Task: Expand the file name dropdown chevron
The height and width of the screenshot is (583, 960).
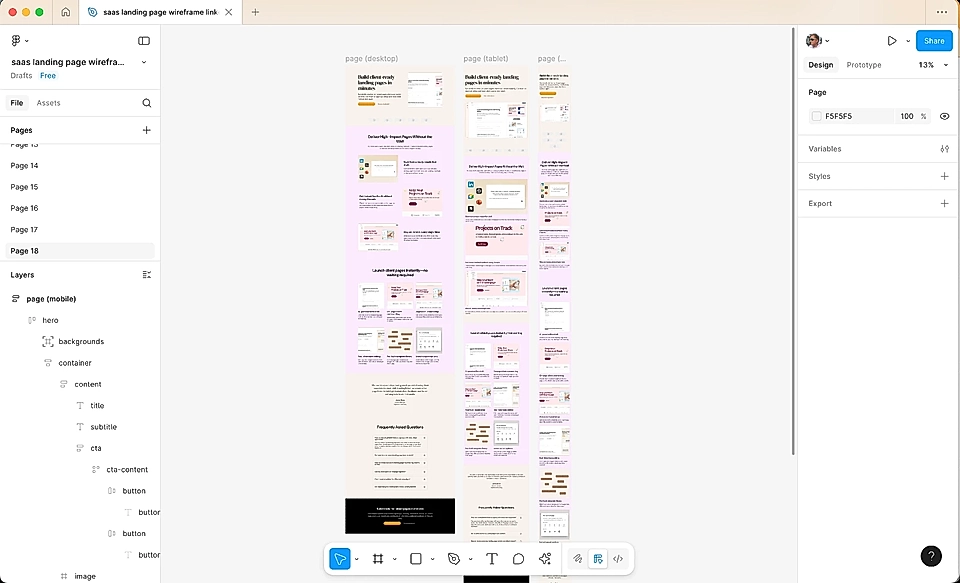Action: (x=144, y=62)
